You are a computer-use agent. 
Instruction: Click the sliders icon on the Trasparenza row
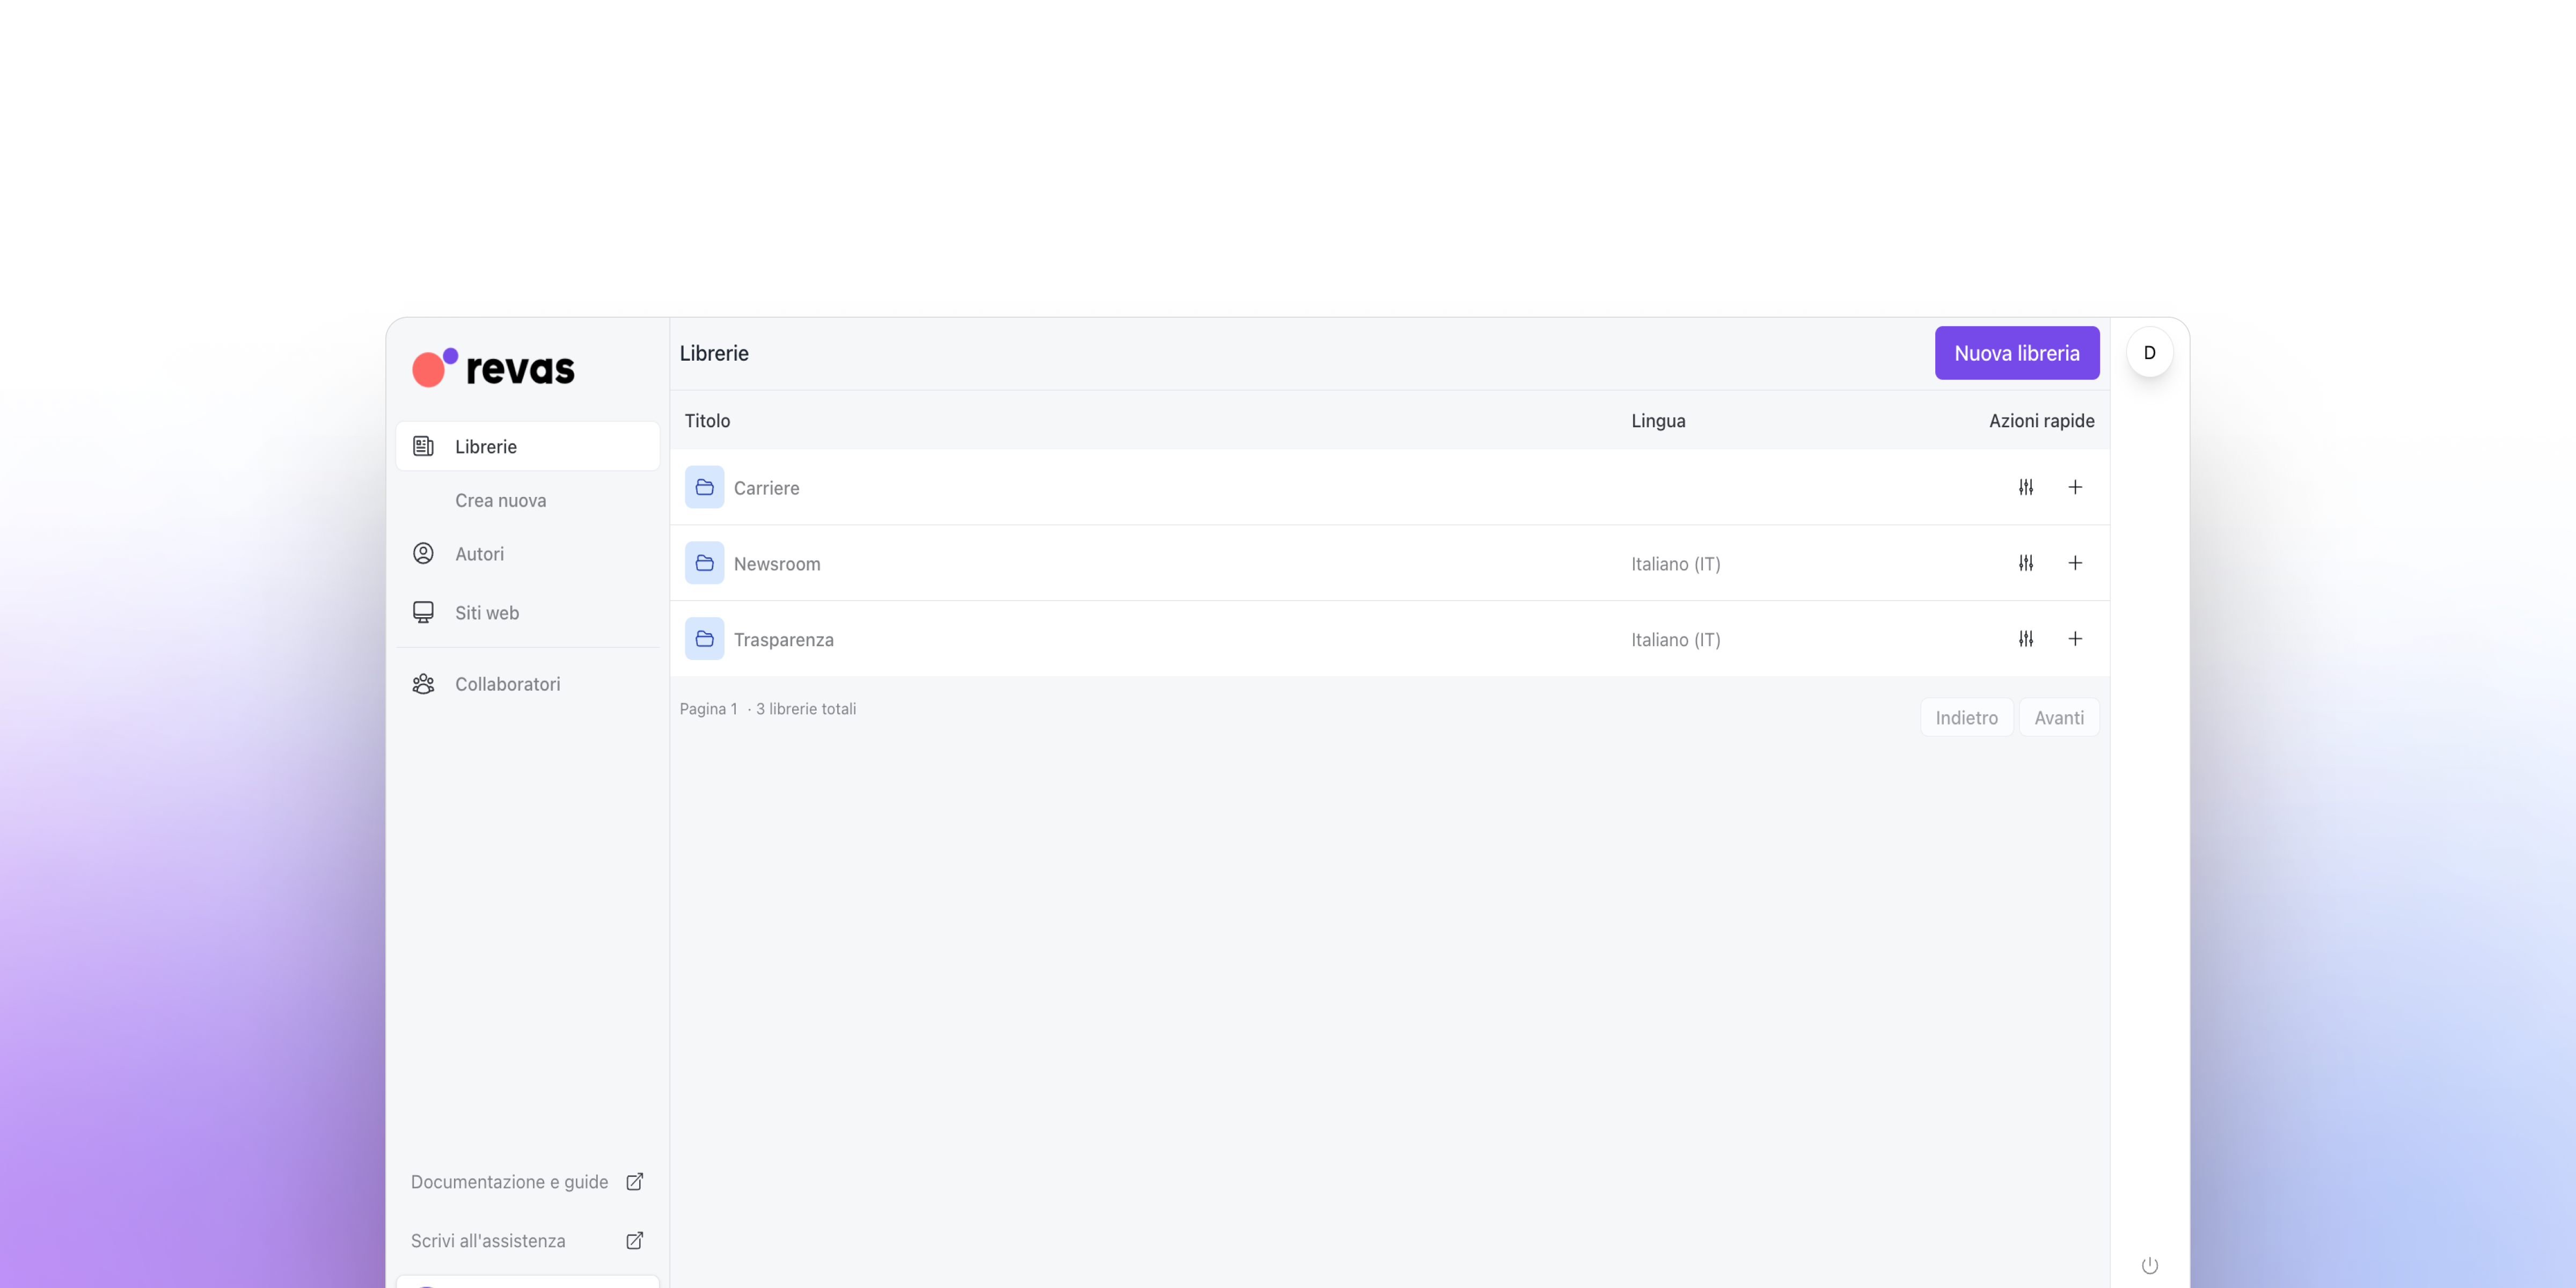point(2026,638)
